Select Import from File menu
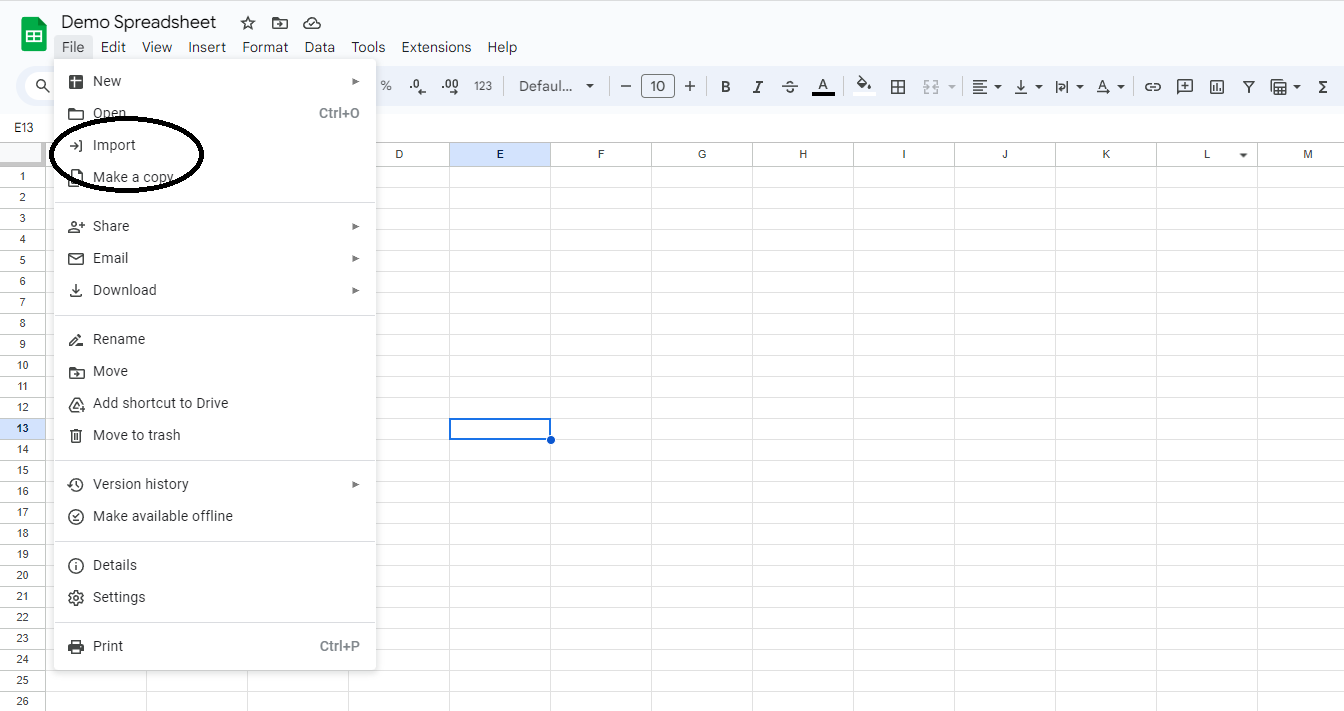This screenshot has height=711, width=1344. click(114, 145)
